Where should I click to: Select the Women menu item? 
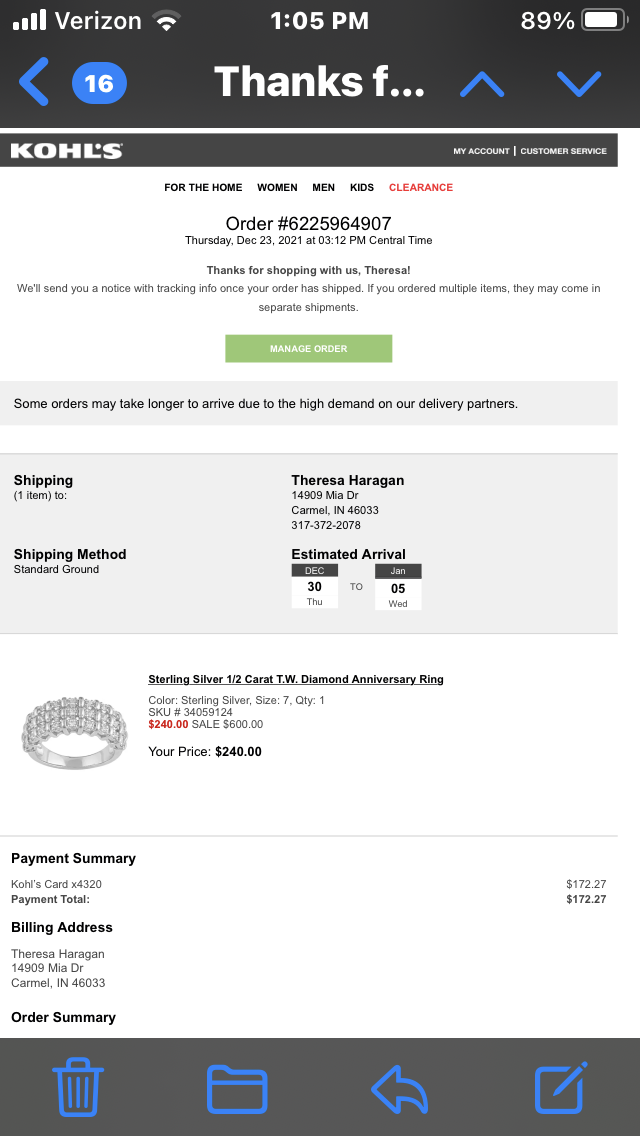point(277,188)
